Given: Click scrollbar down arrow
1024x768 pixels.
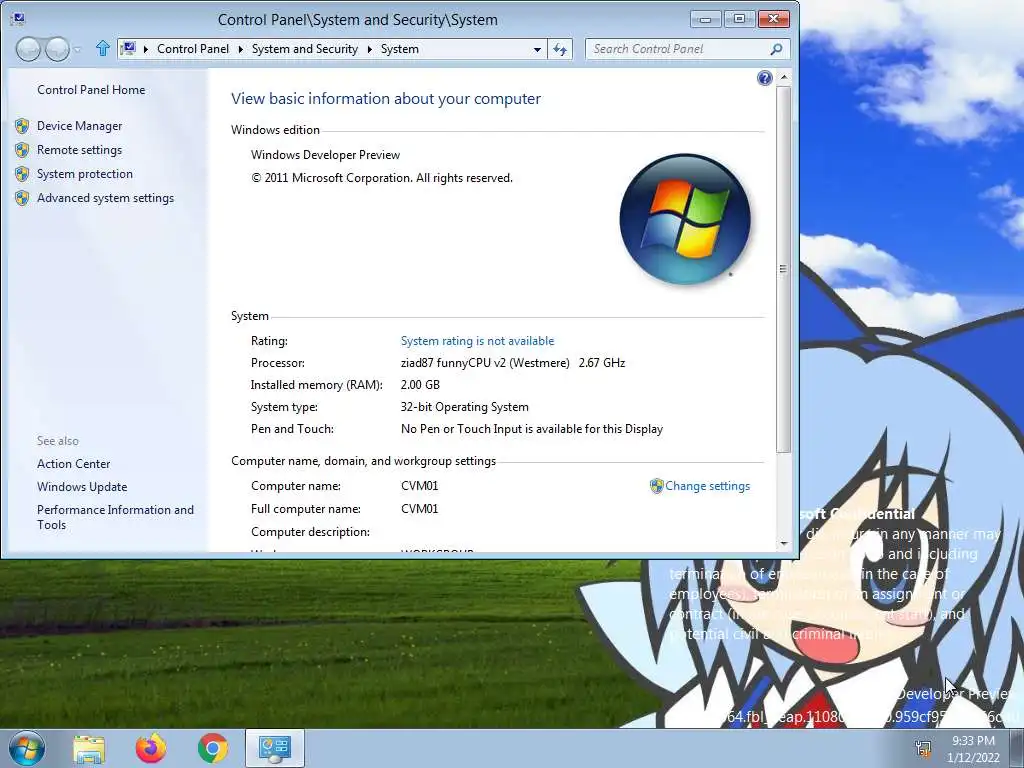Looking at the screenshot, I should (x=784, y=543).
